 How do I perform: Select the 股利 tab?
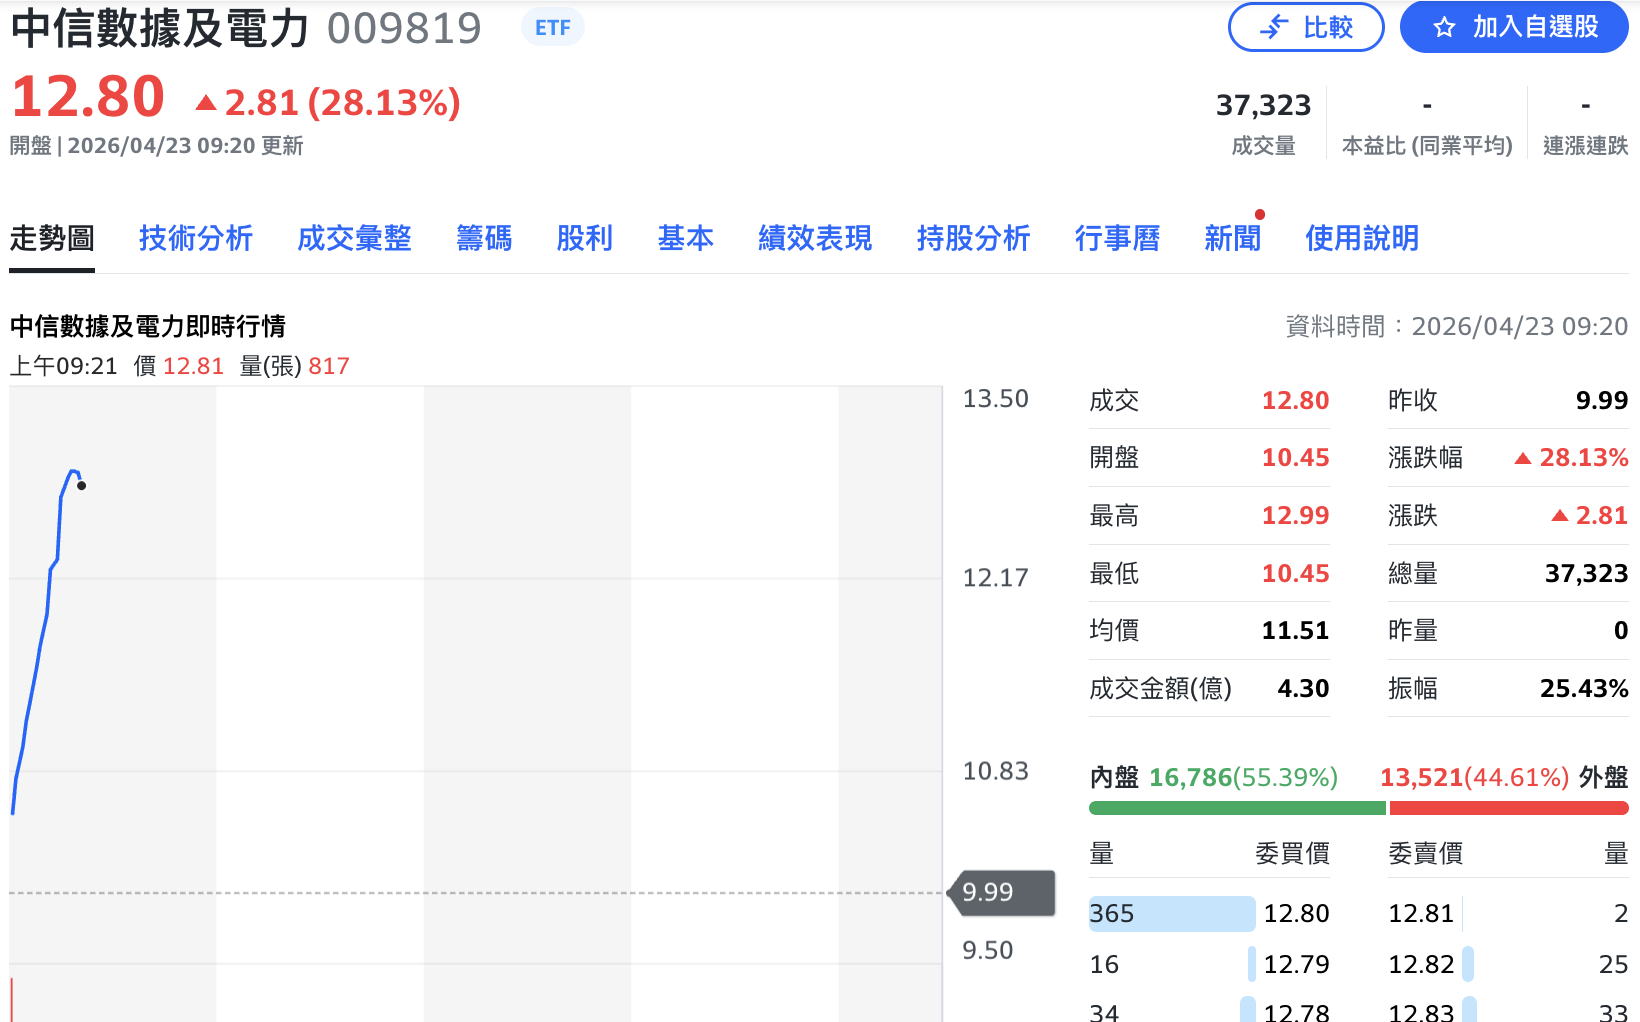click(x=584, y=238)
